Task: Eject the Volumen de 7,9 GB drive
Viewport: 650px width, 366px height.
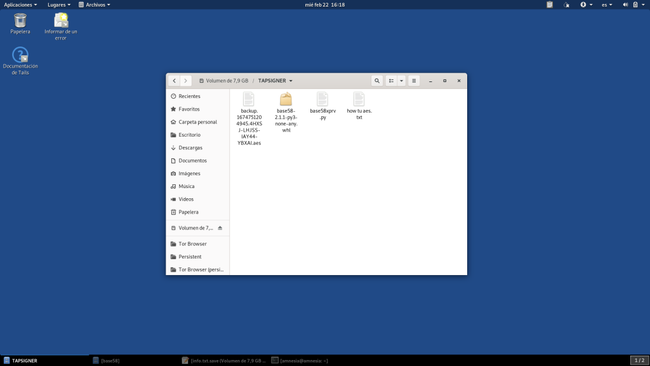Action: 220,228
